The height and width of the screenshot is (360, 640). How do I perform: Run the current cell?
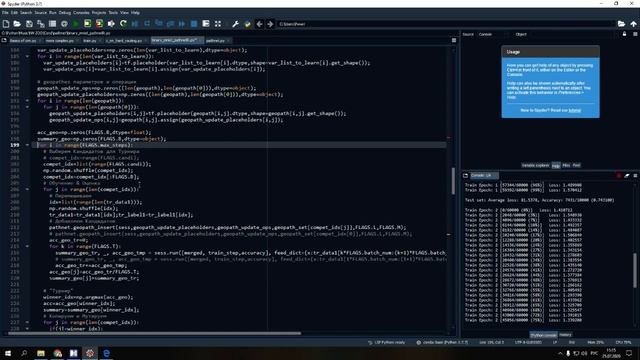[x=87, y=24]
